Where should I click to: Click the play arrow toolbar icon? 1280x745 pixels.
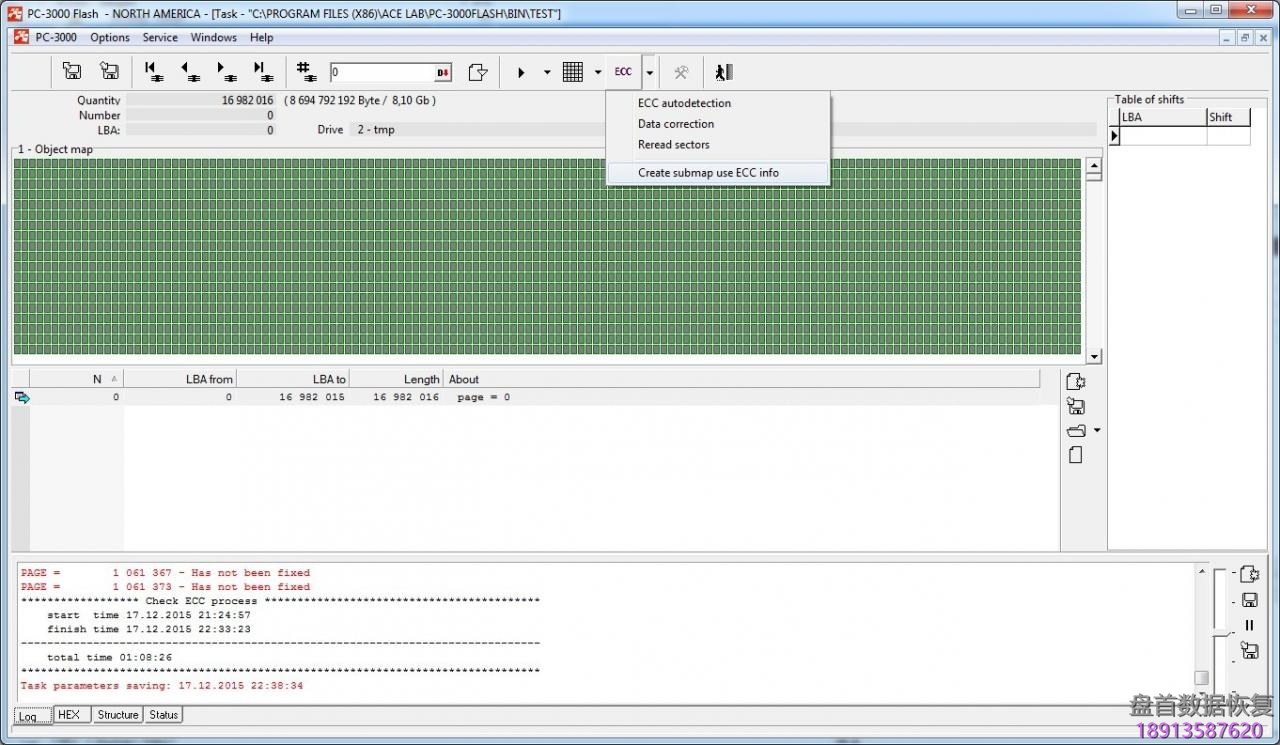coord(521,72)
